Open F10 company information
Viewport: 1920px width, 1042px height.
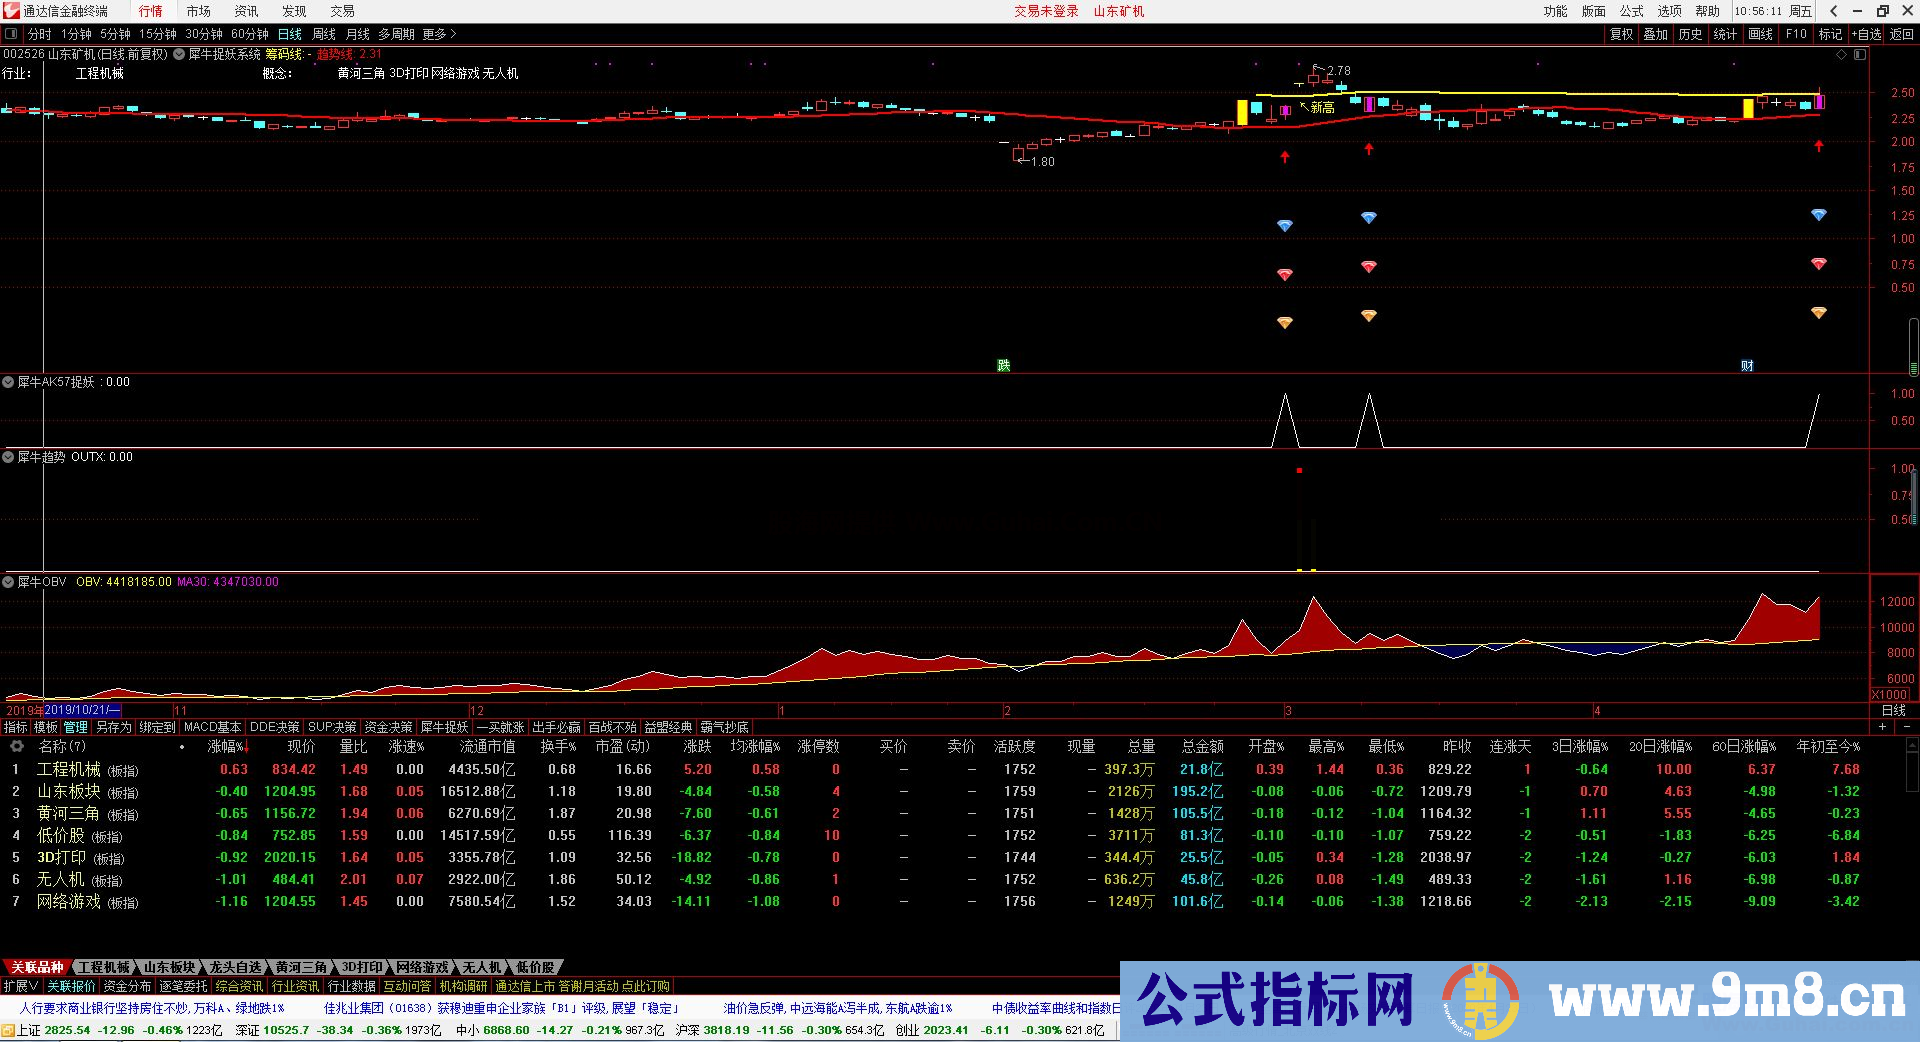[x=1795, y=33]
